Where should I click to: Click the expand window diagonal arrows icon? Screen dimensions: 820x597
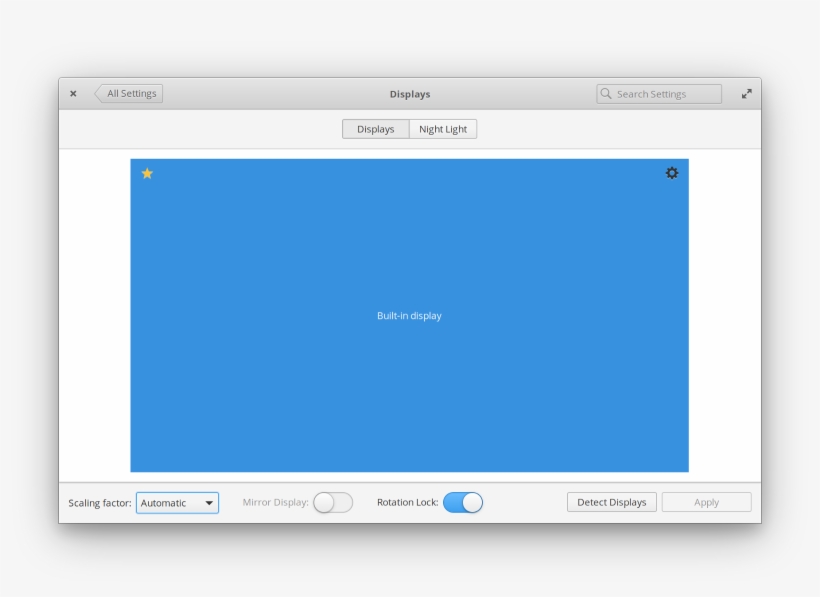tap(746, 93)
